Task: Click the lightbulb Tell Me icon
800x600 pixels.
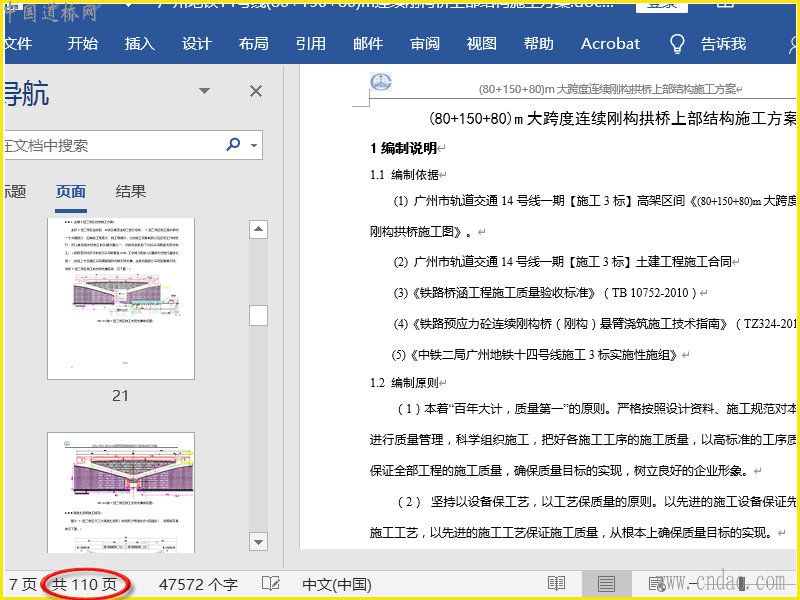Action: (677, 43)
